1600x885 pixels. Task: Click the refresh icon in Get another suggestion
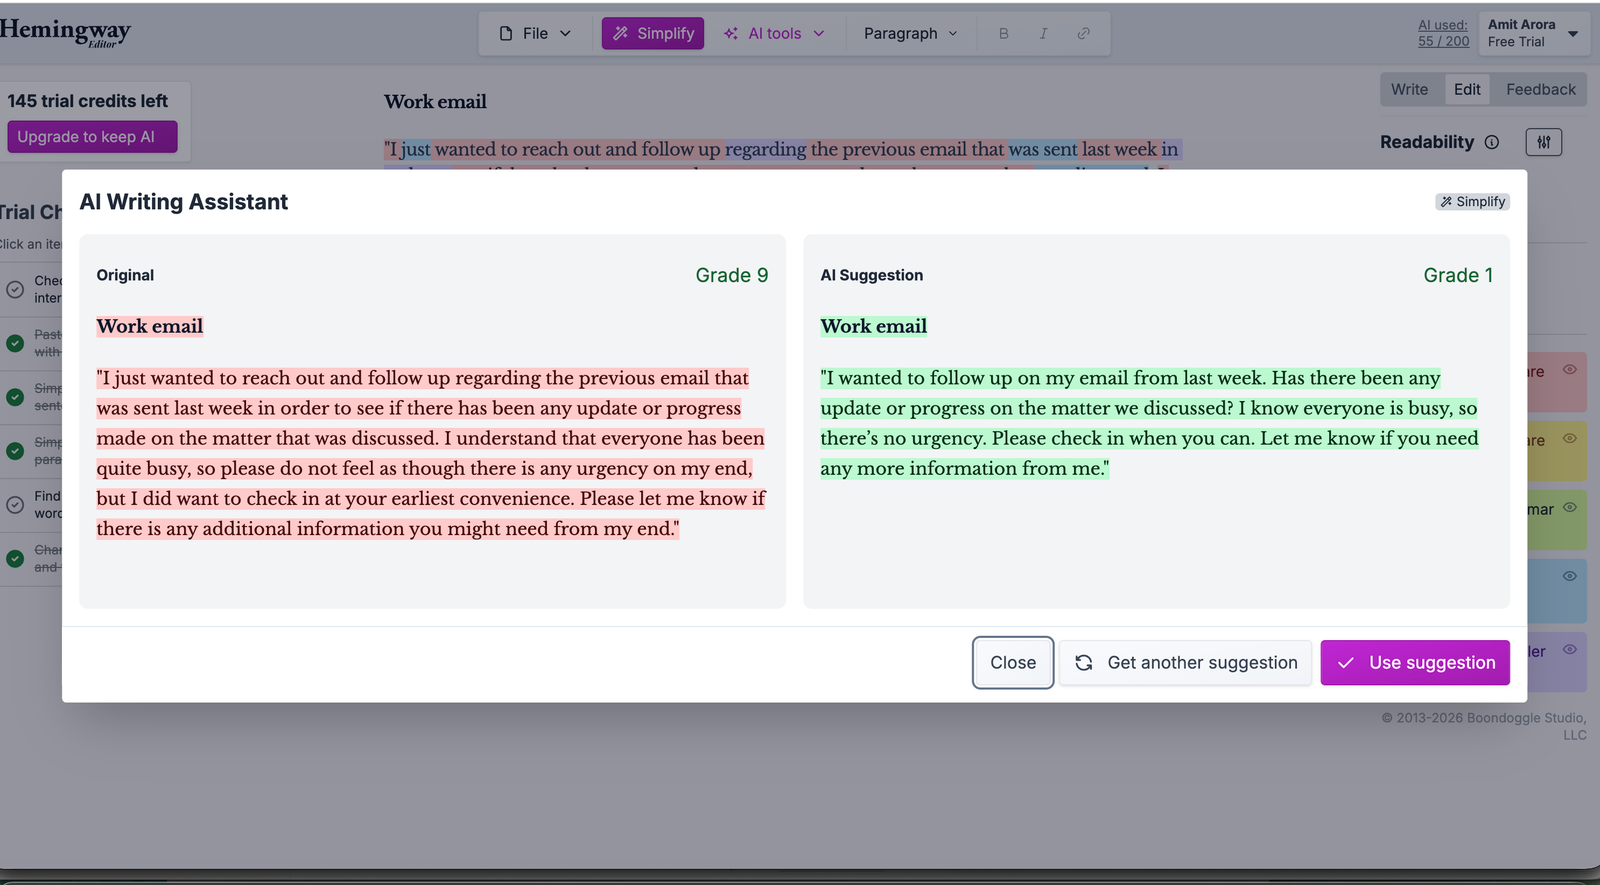(x=1083, y=663)
